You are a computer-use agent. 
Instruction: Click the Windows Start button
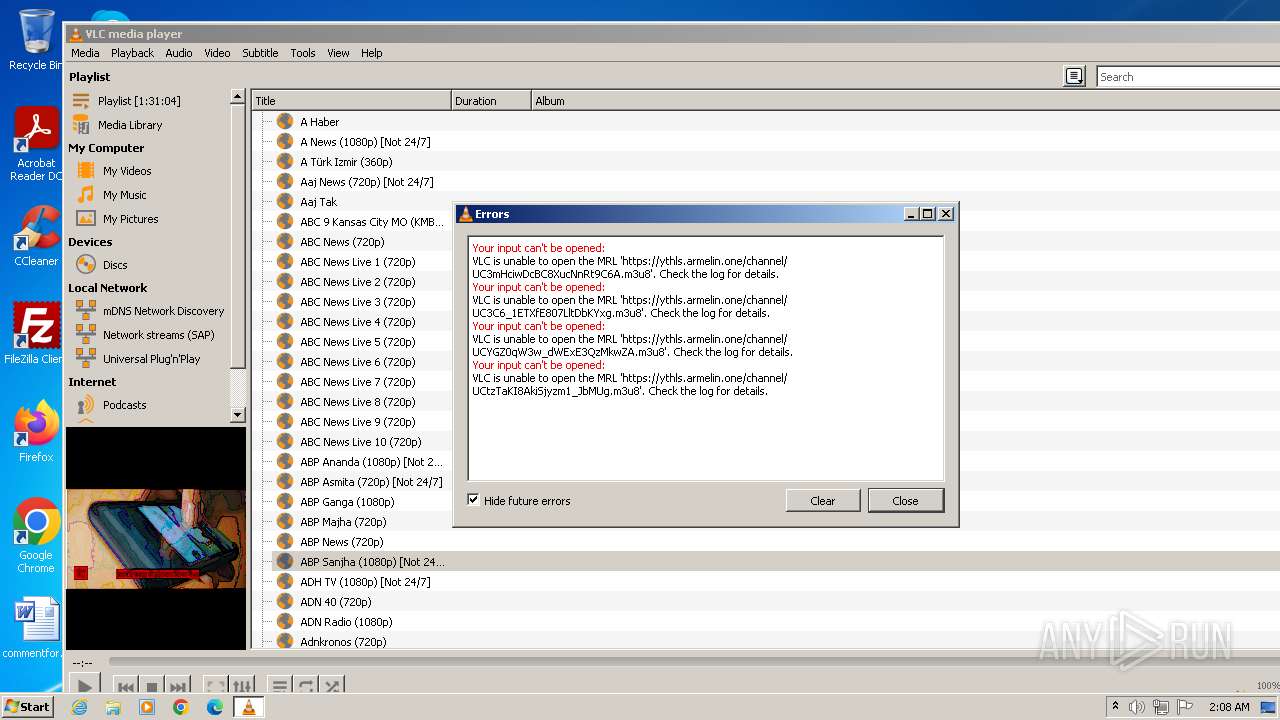28,707
